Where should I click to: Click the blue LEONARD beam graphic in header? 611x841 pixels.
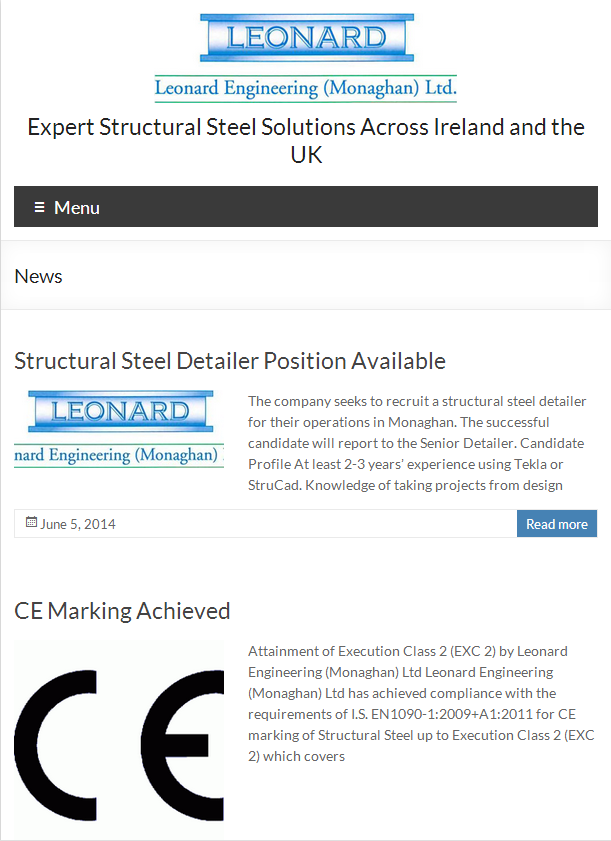pyautogui.click(x=307, y=38)
